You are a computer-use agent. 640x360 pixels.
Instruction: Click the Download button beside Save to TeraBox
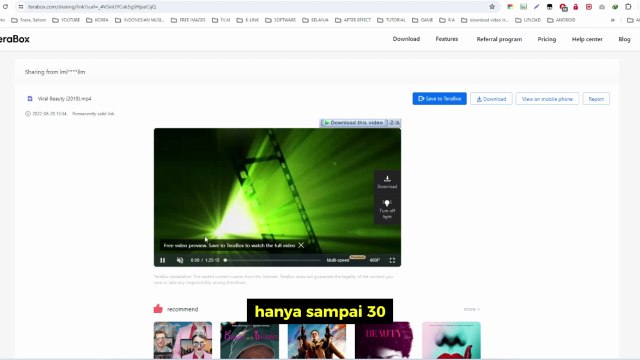tap(491, 99)
